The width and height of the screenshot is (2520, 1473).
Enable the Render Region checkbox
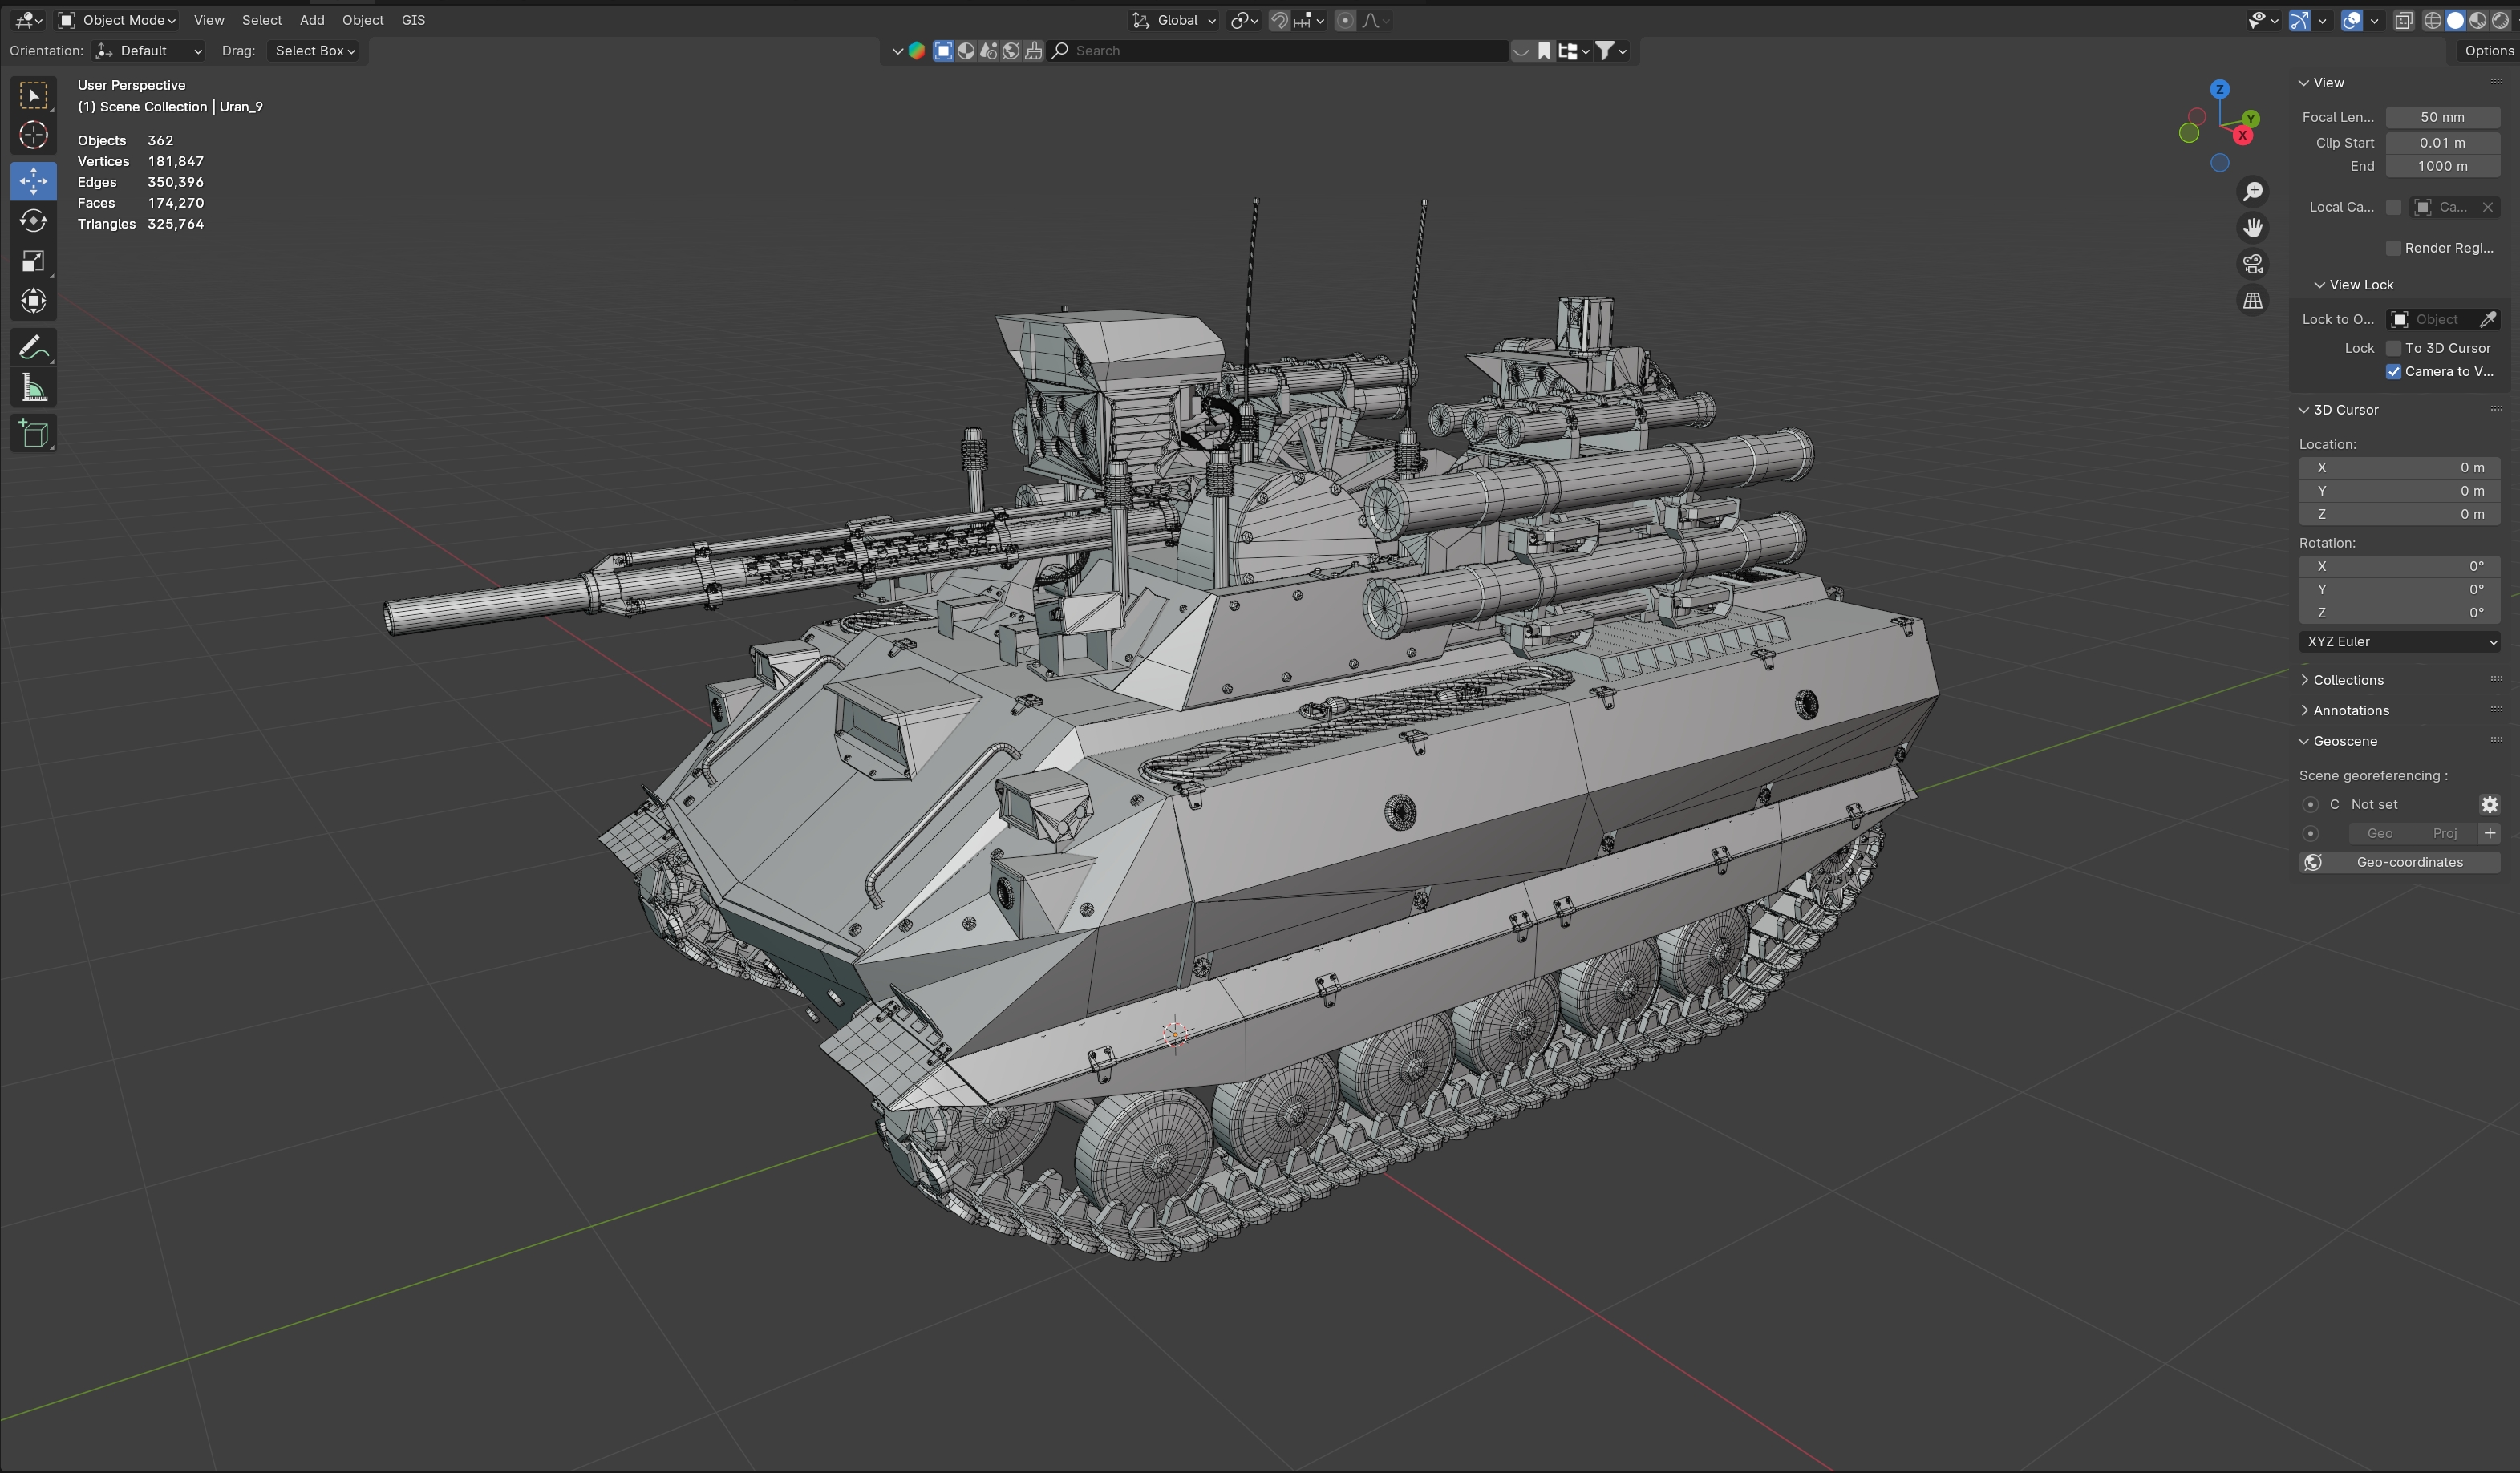click(2393, 248)
